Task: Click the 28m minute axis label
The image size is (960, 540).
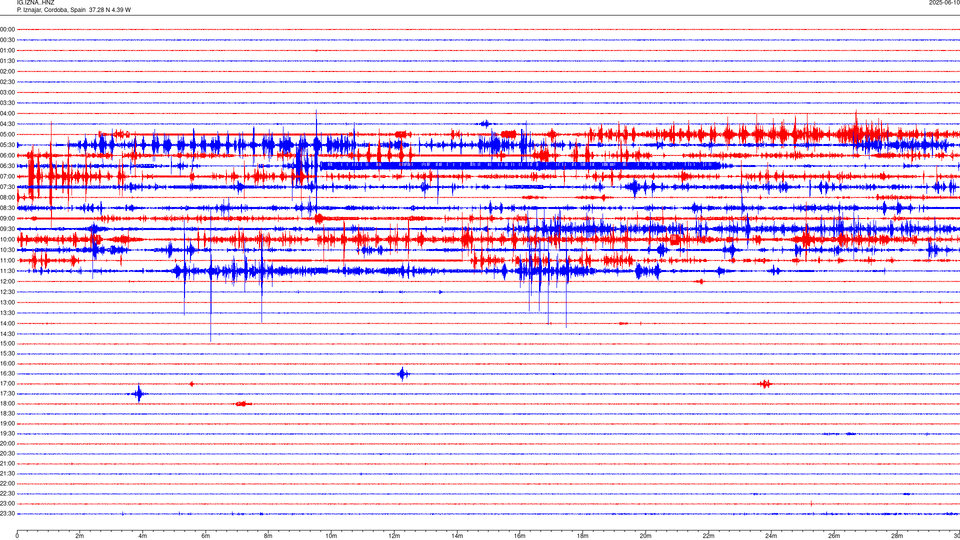Action: tap(897, 536)
